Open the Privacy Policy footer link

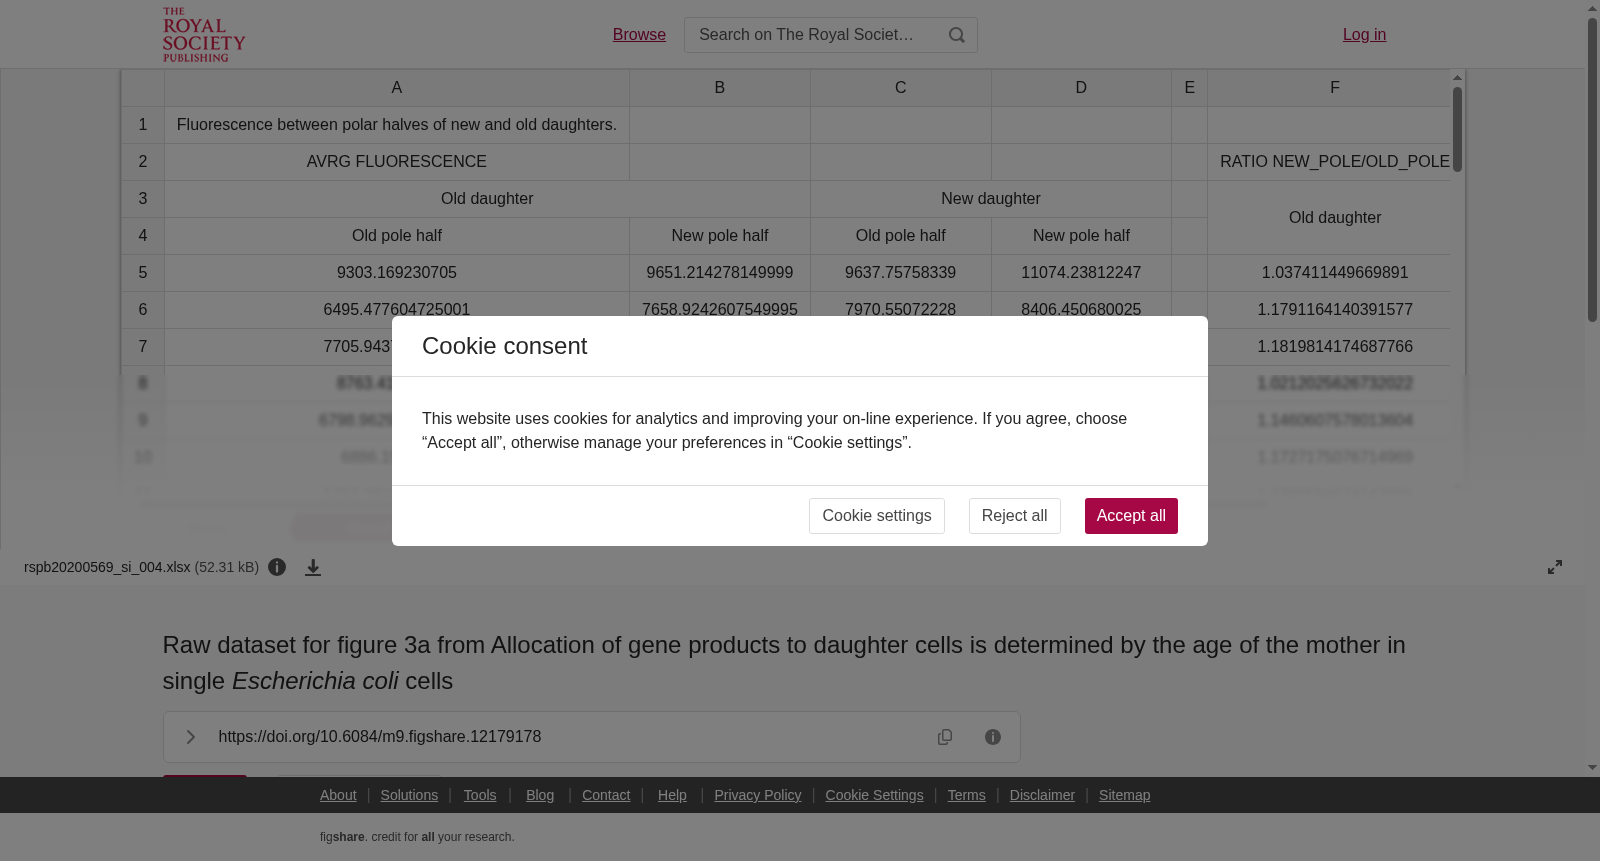pyautogui.click(x=758, y=795)
